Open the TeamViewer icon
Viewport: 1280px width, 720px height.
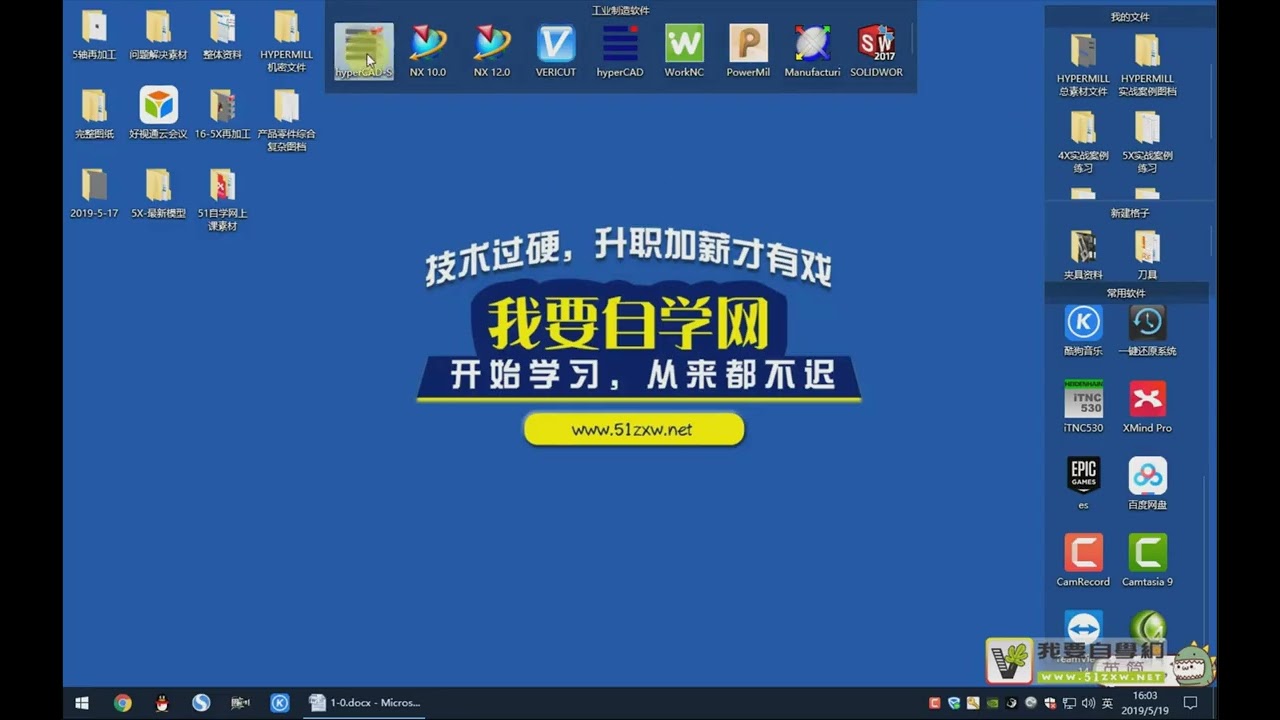pyautogui.click(x=1083, y=628)
